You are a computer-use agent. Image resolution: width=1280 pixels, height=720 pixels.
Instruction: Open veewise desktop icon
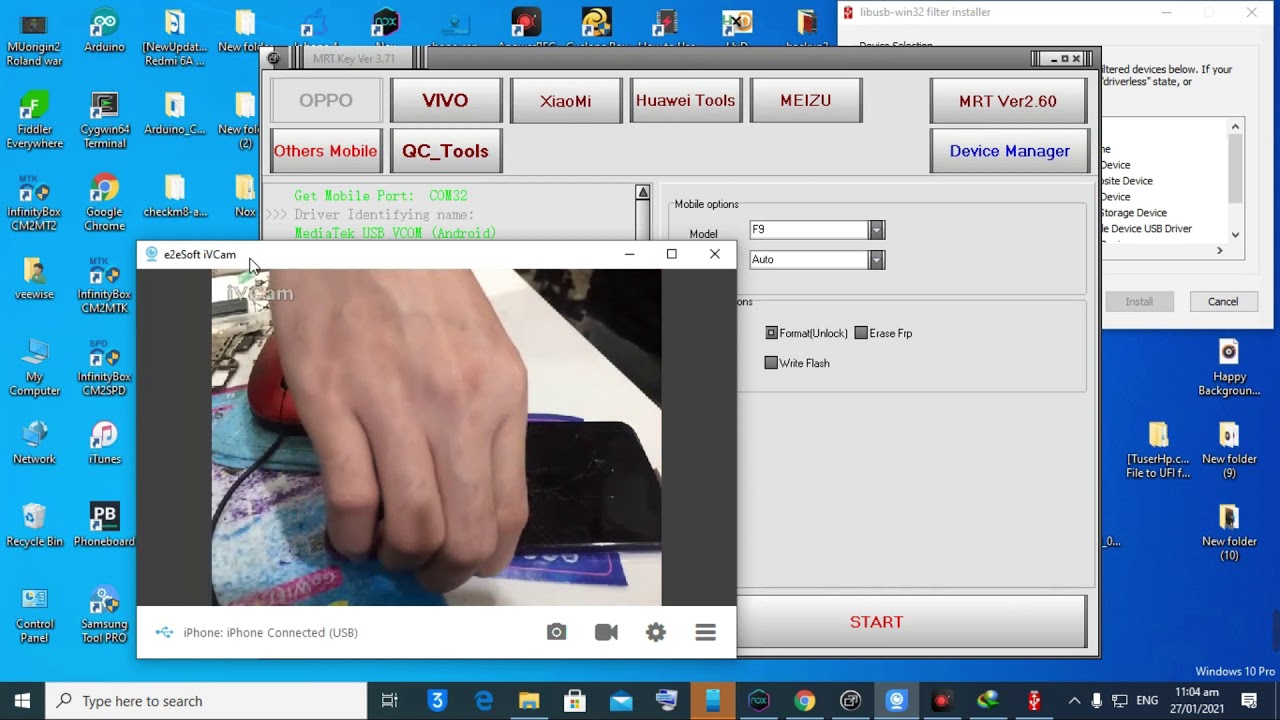(x=34, y=279)
